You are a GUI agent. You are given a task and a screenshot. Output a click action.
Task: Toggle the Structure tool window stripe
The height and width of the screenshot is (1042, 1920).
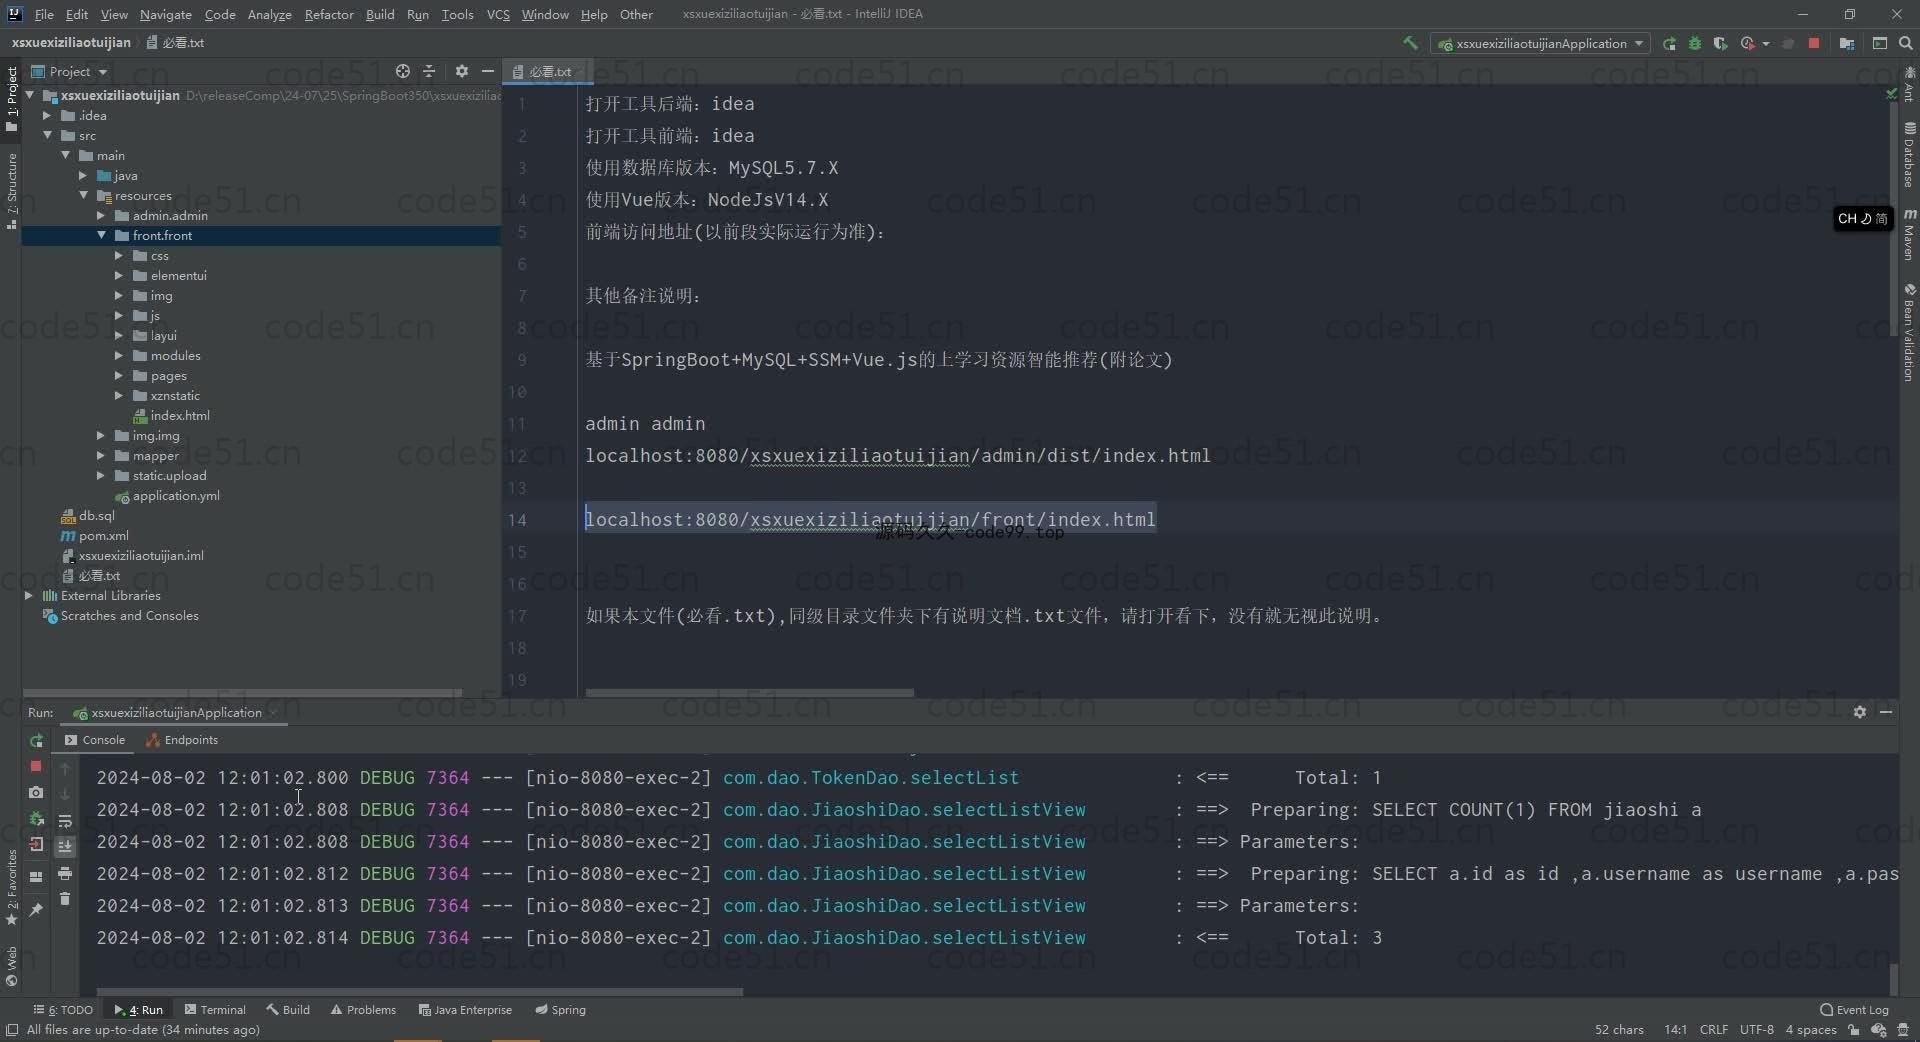11,191
